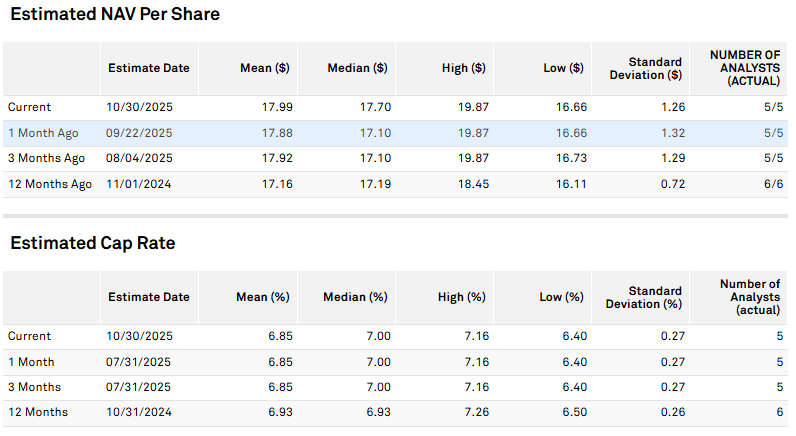Viewport: 796px width, 436px height.
Task: Select the High ($) column header
Action: coord(463,68)
